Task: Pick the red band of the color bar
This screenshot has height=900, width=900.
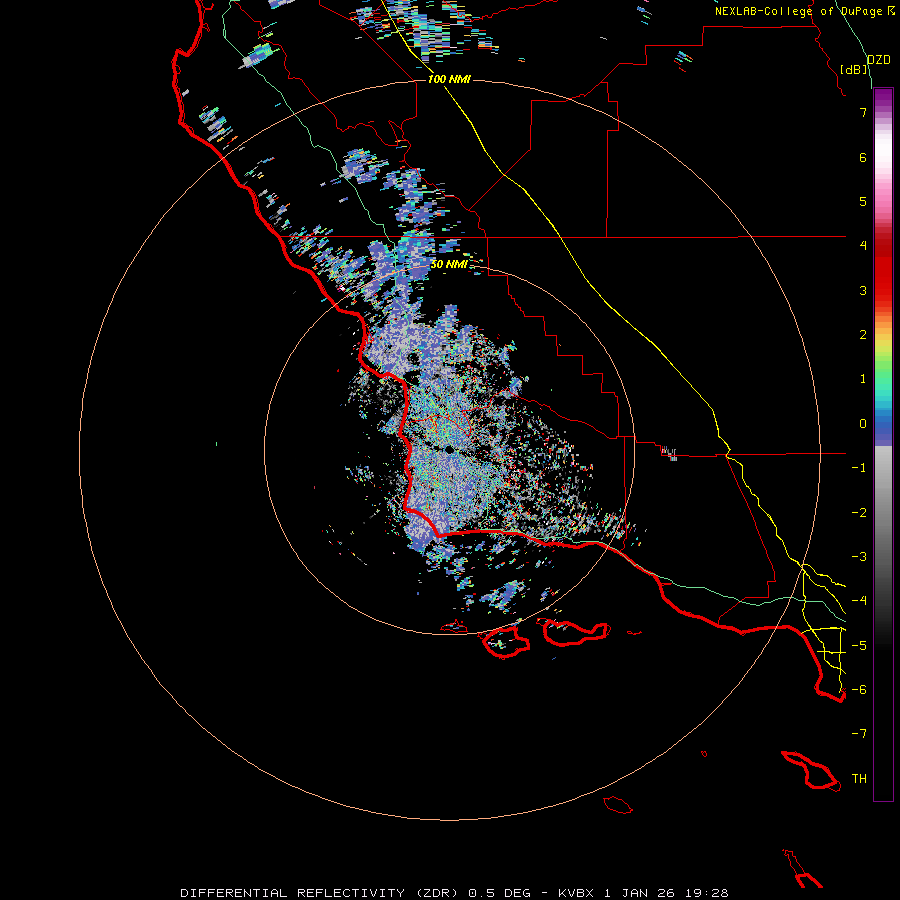Action: pyautogui.click(x=883, y=270)
